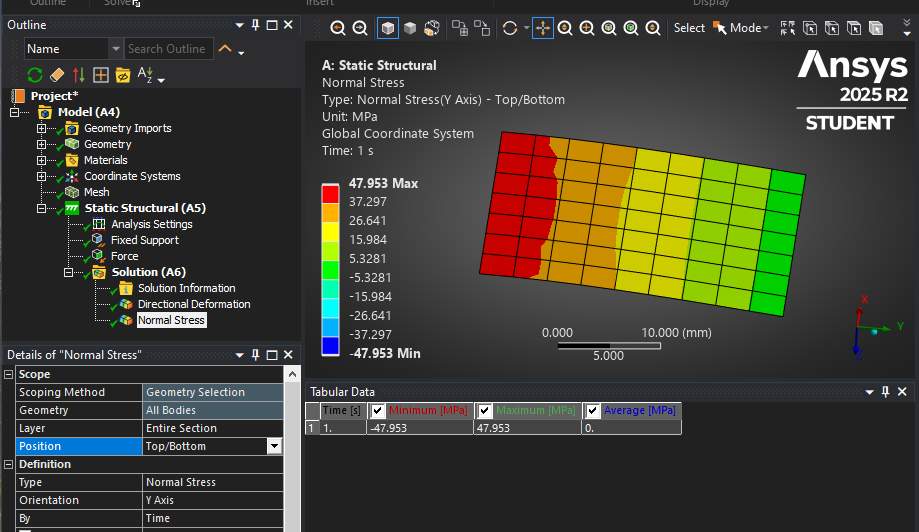The height and width of the screenshot is (532, 919).
Task: Click the Rotate tool icon
Action: 510,28
